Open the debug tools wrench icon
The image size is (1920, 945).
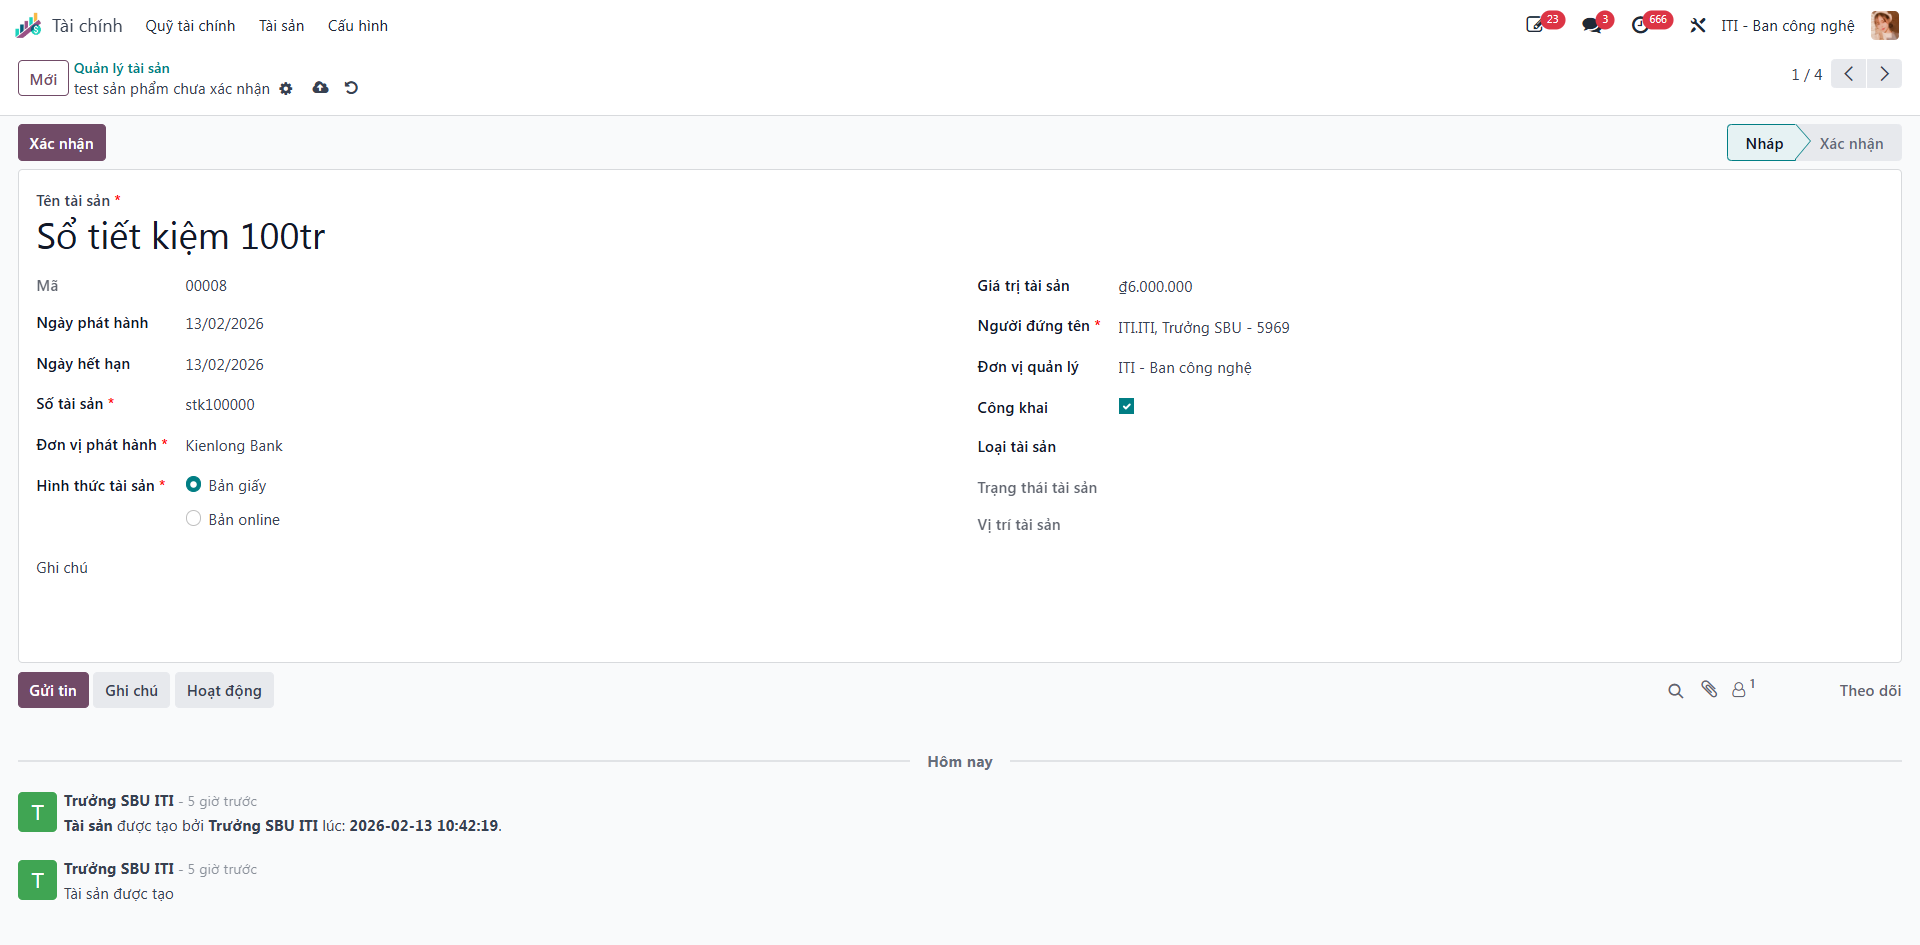(1698, 26)
